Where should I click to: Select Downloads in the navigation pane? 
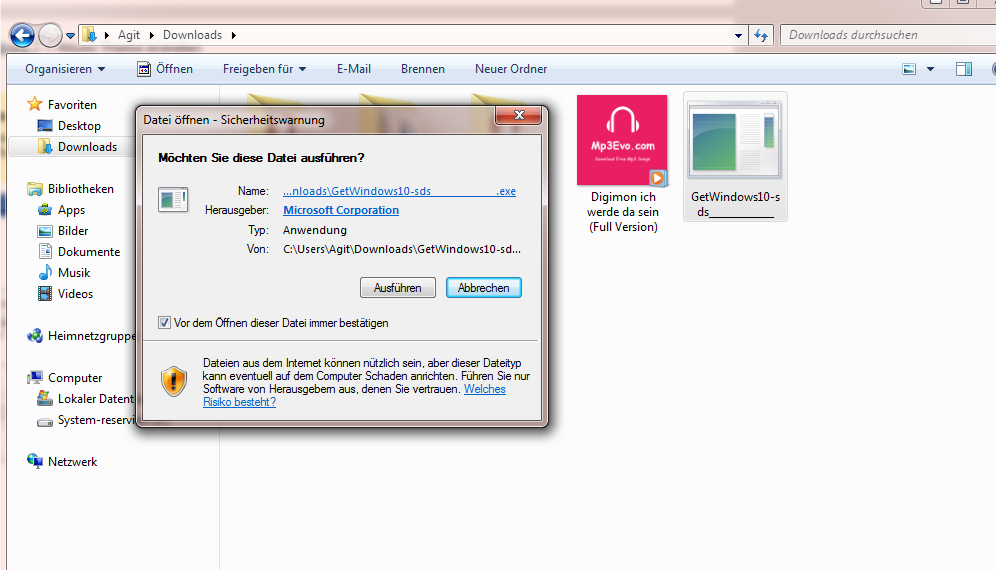88,147
